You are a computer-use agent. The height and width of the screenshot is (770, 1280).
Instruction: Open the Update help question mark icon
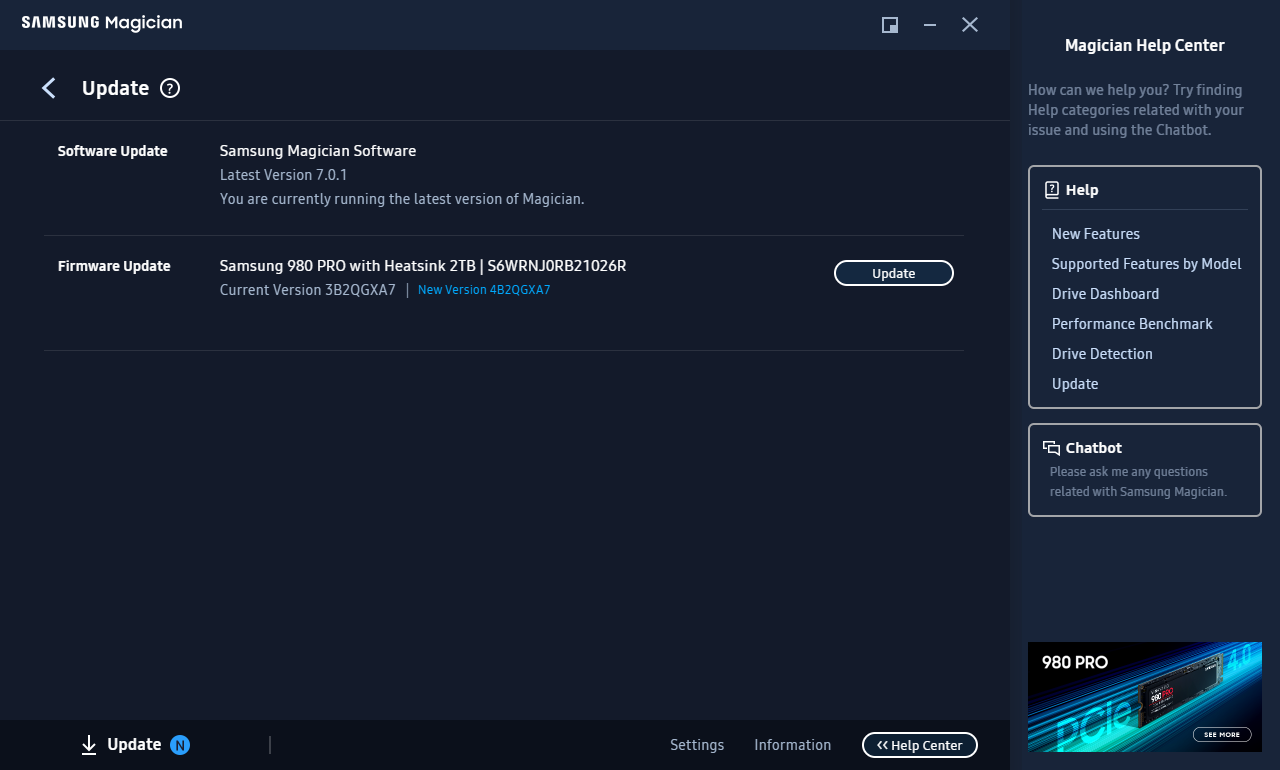pos(170,88)
